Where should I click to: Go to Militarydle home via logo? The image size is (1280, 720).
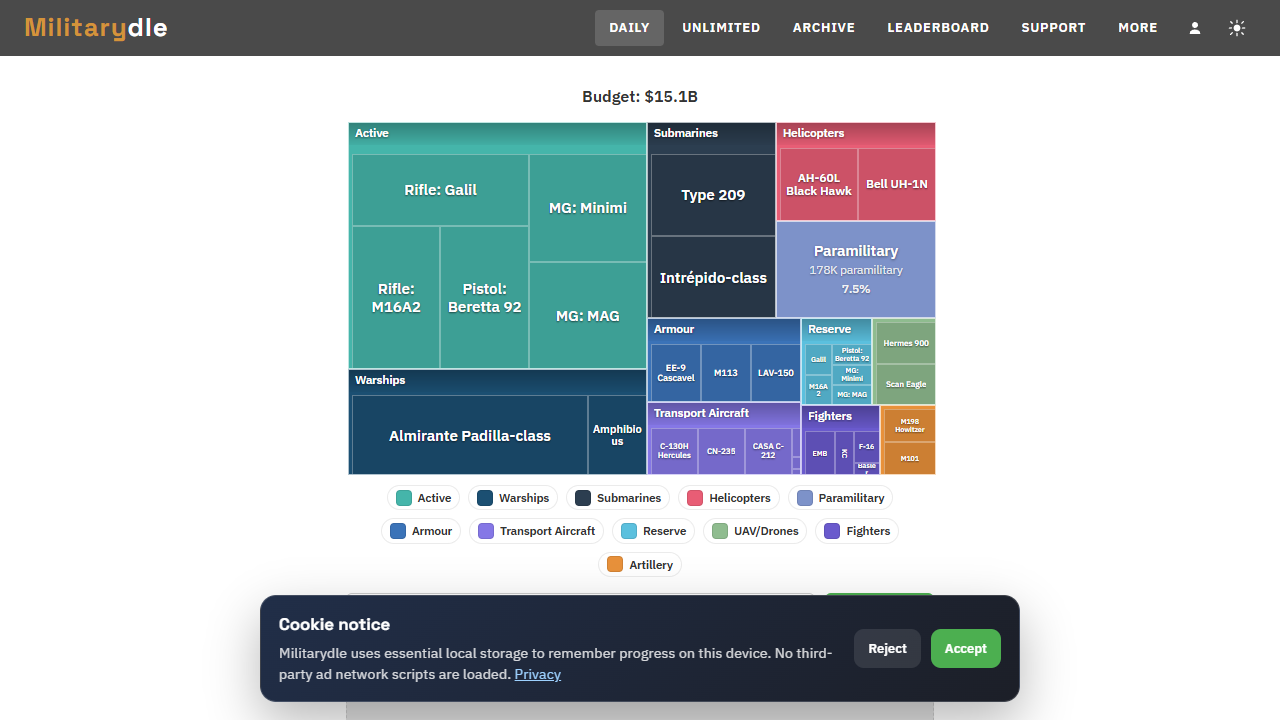tap(96, 28)
